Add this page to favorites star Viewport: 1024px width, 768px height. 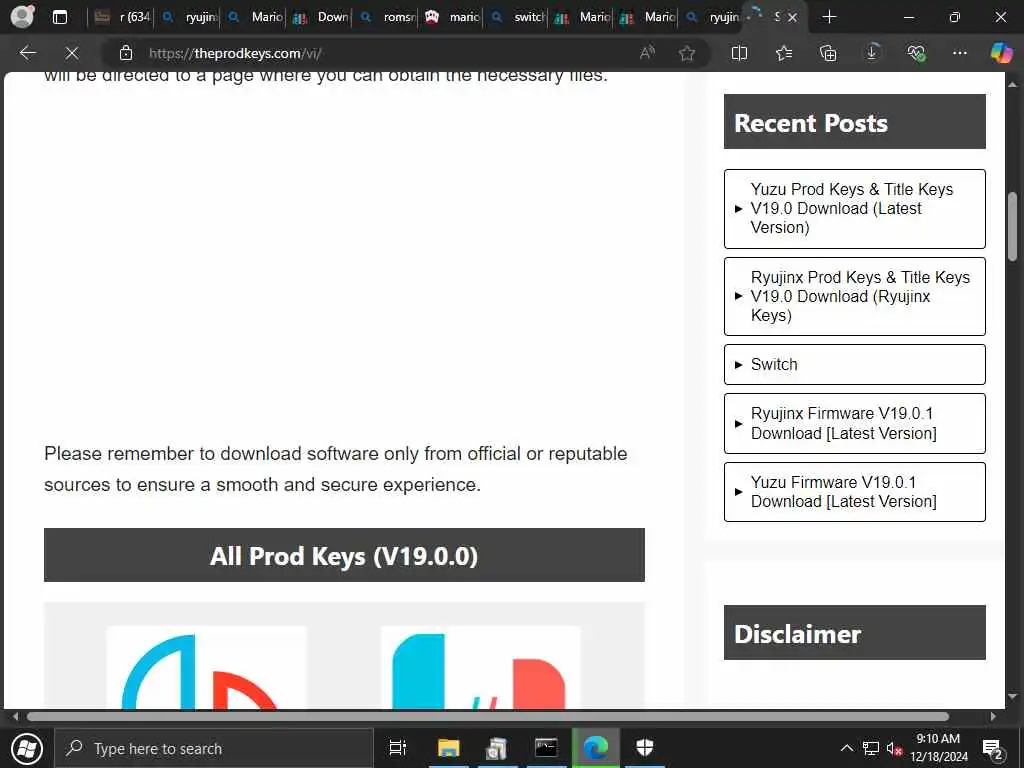point(686,53)
